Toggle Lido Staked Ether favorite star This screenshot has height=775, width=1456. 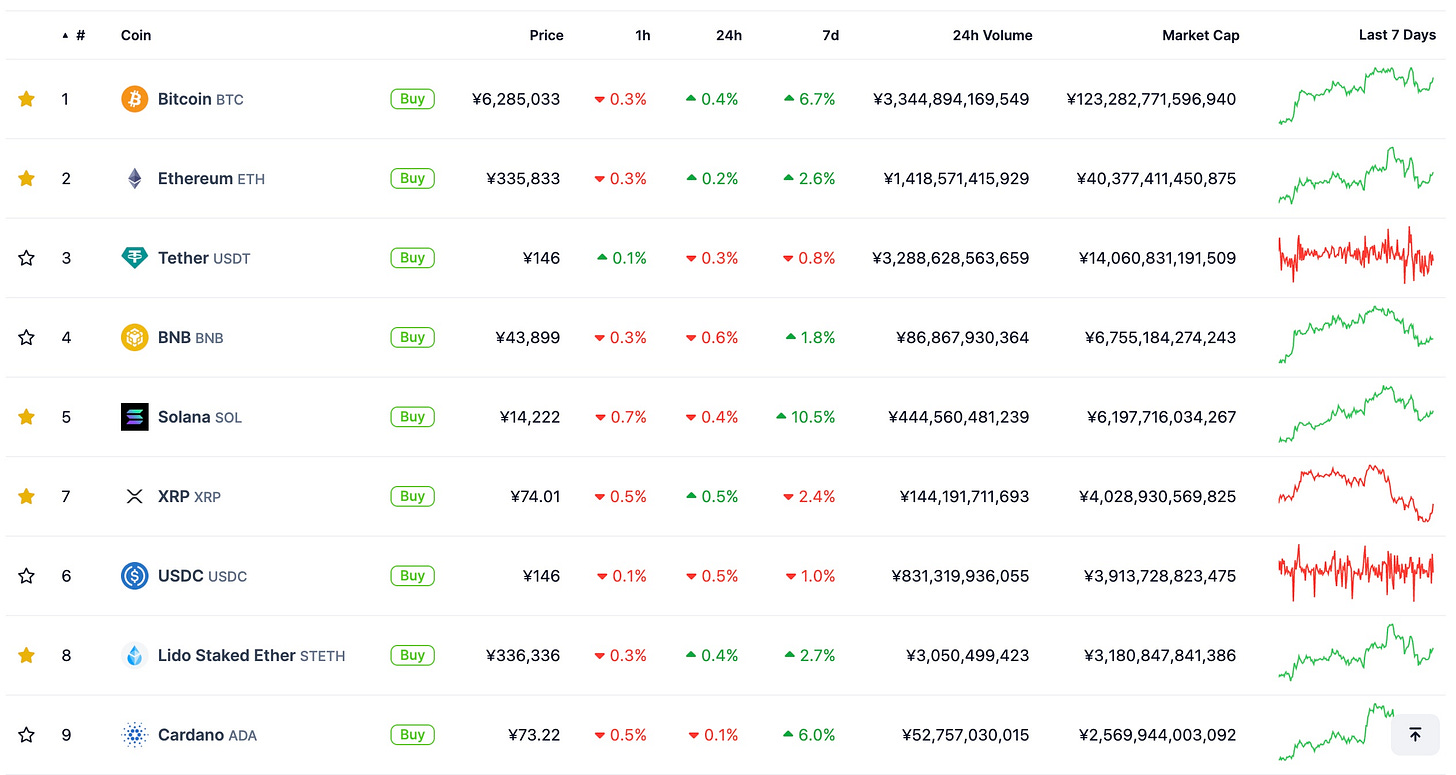(x=27, y=655)
